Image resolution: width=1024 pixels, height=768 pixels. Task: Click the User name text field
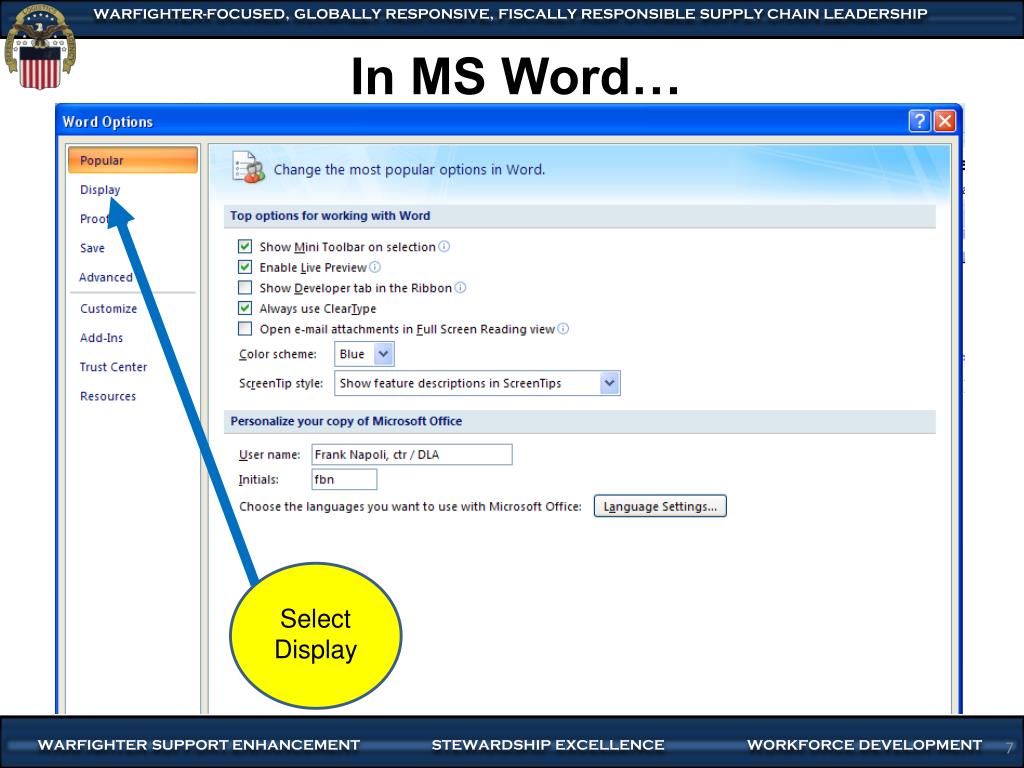point(412,455)
